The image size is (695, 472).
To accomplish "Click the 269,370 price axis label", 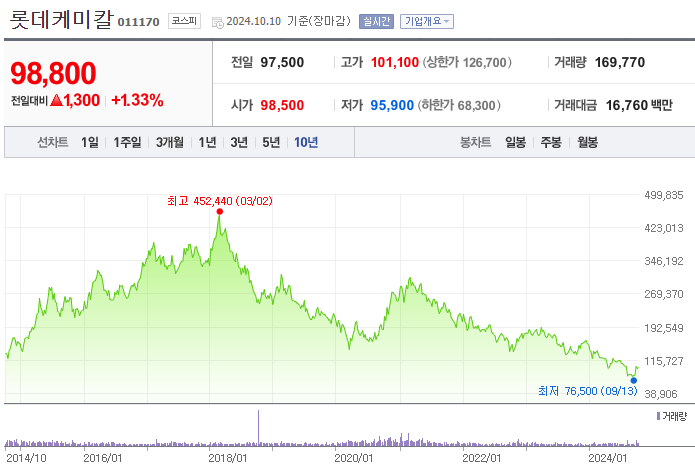I will click(664, 294).
